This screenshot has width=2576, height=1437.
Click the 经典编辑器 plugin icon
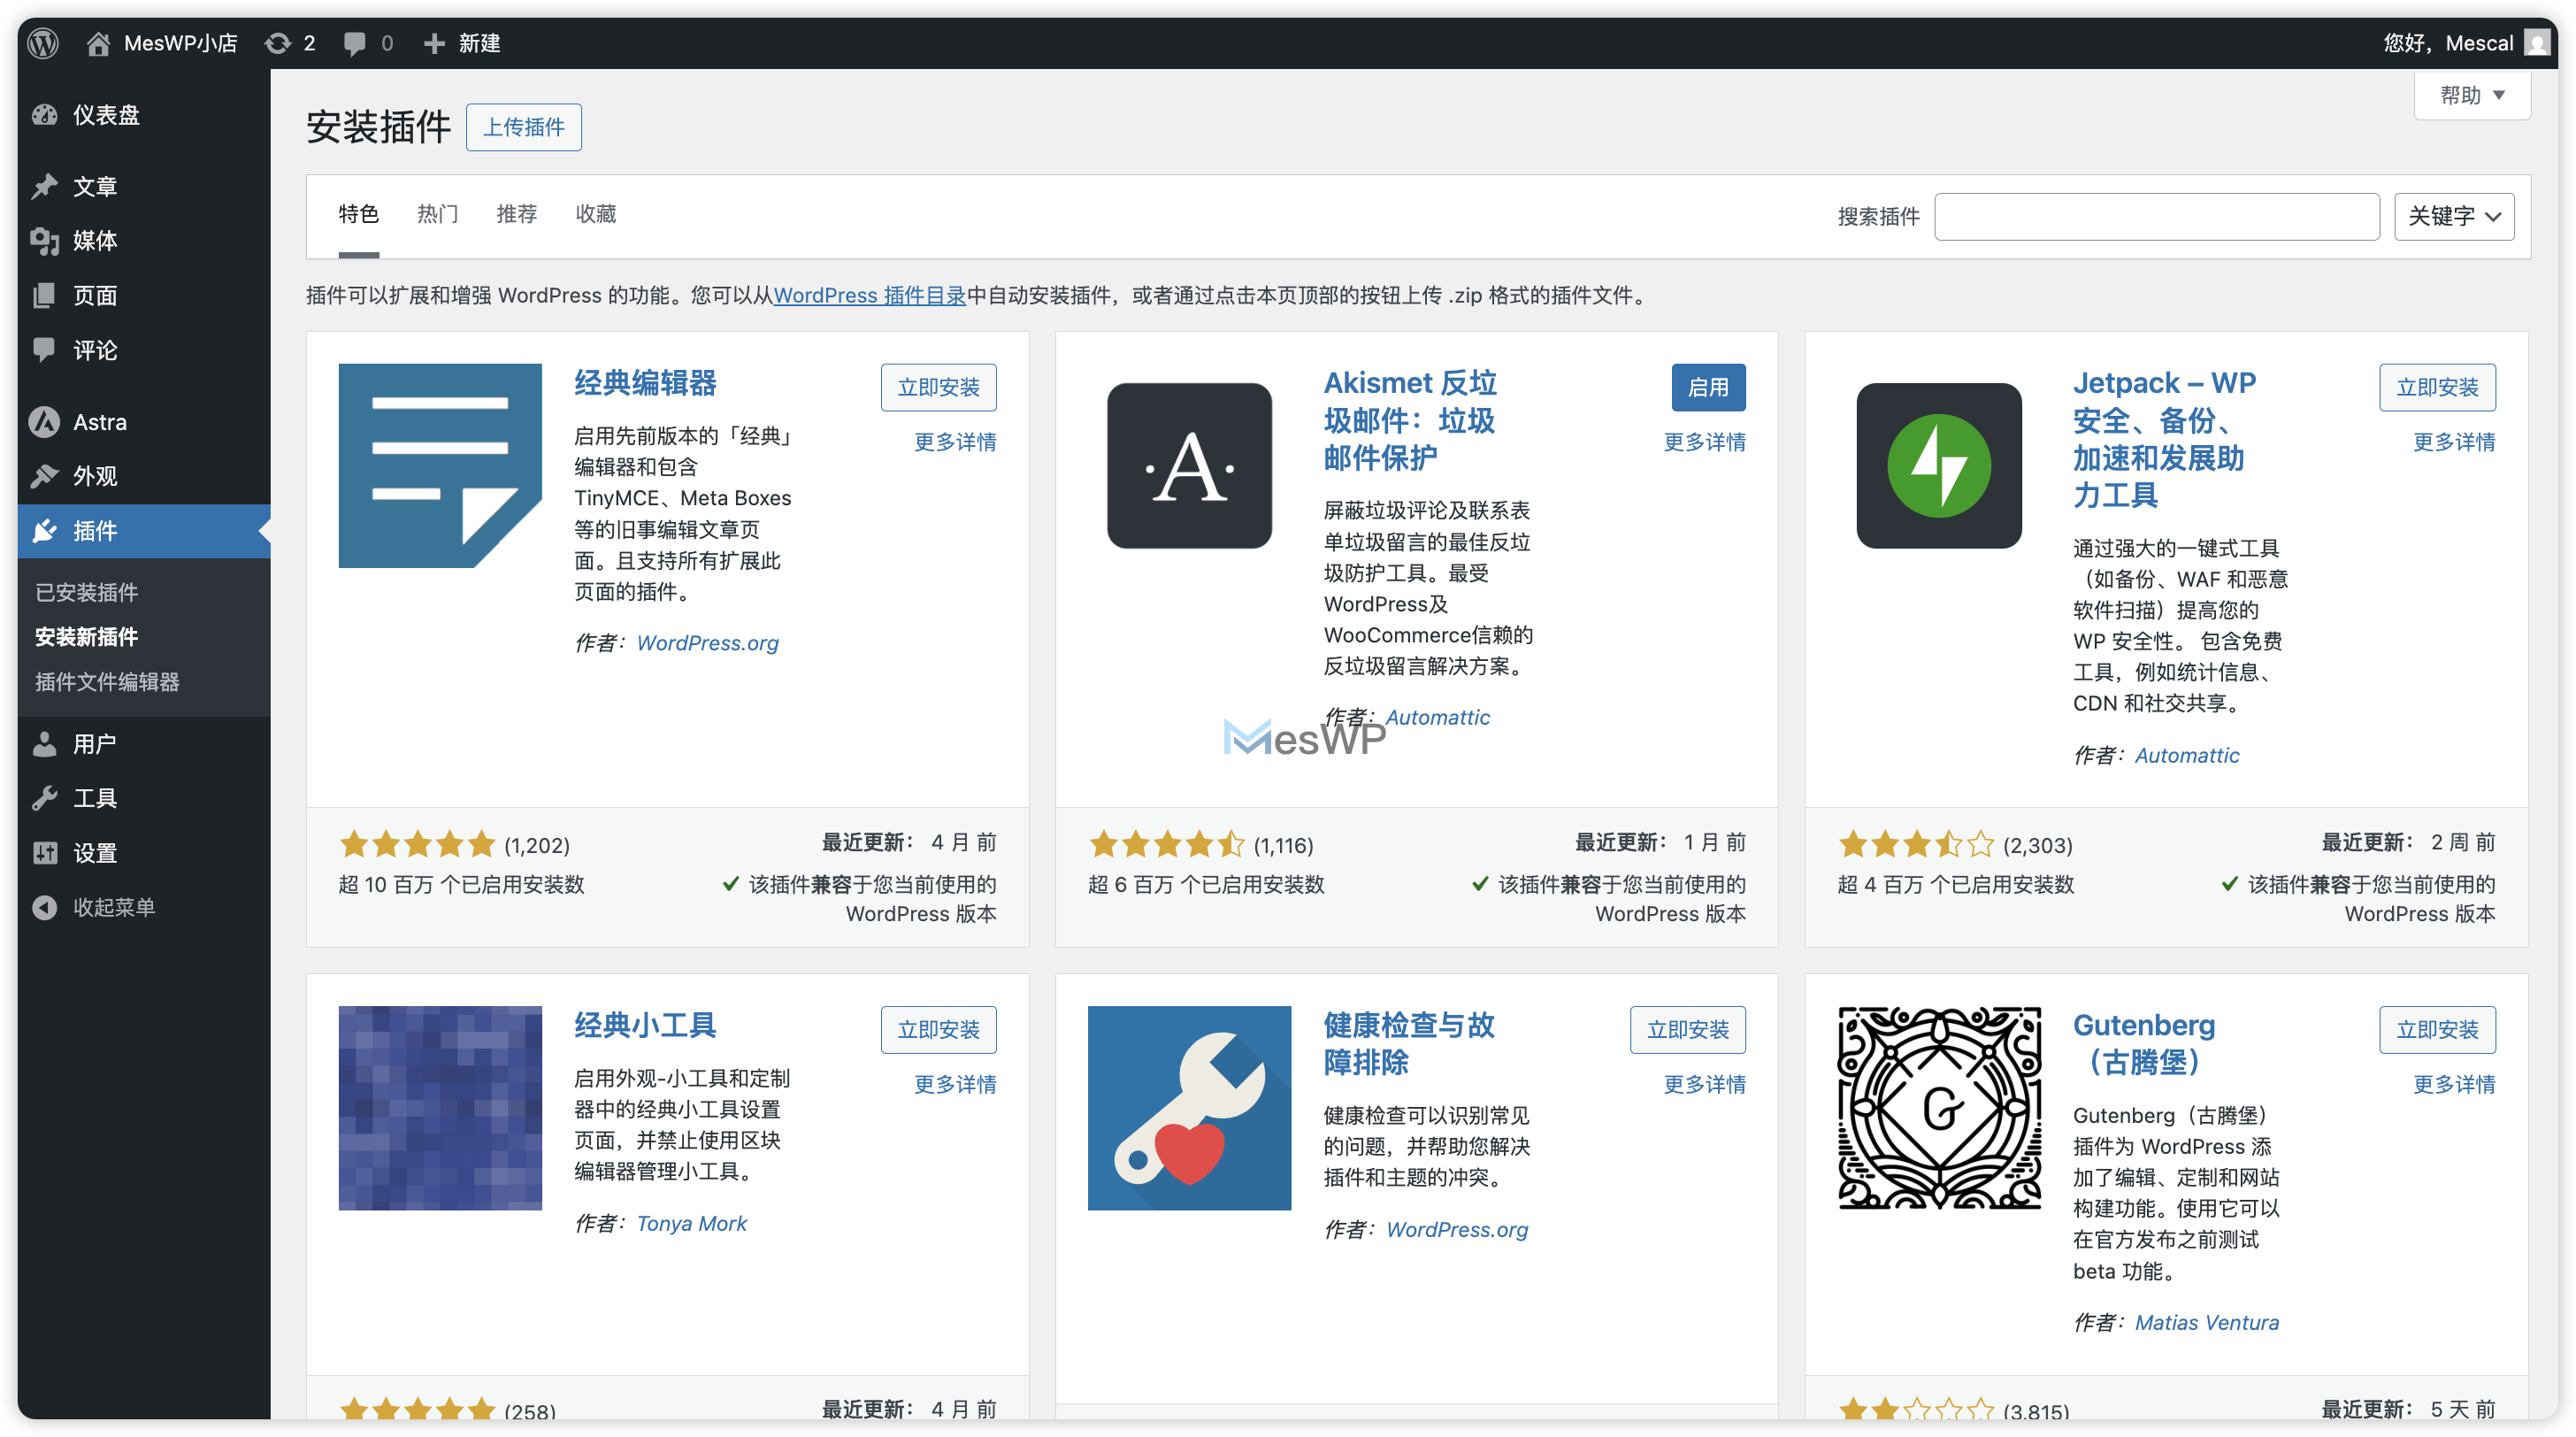440,466
